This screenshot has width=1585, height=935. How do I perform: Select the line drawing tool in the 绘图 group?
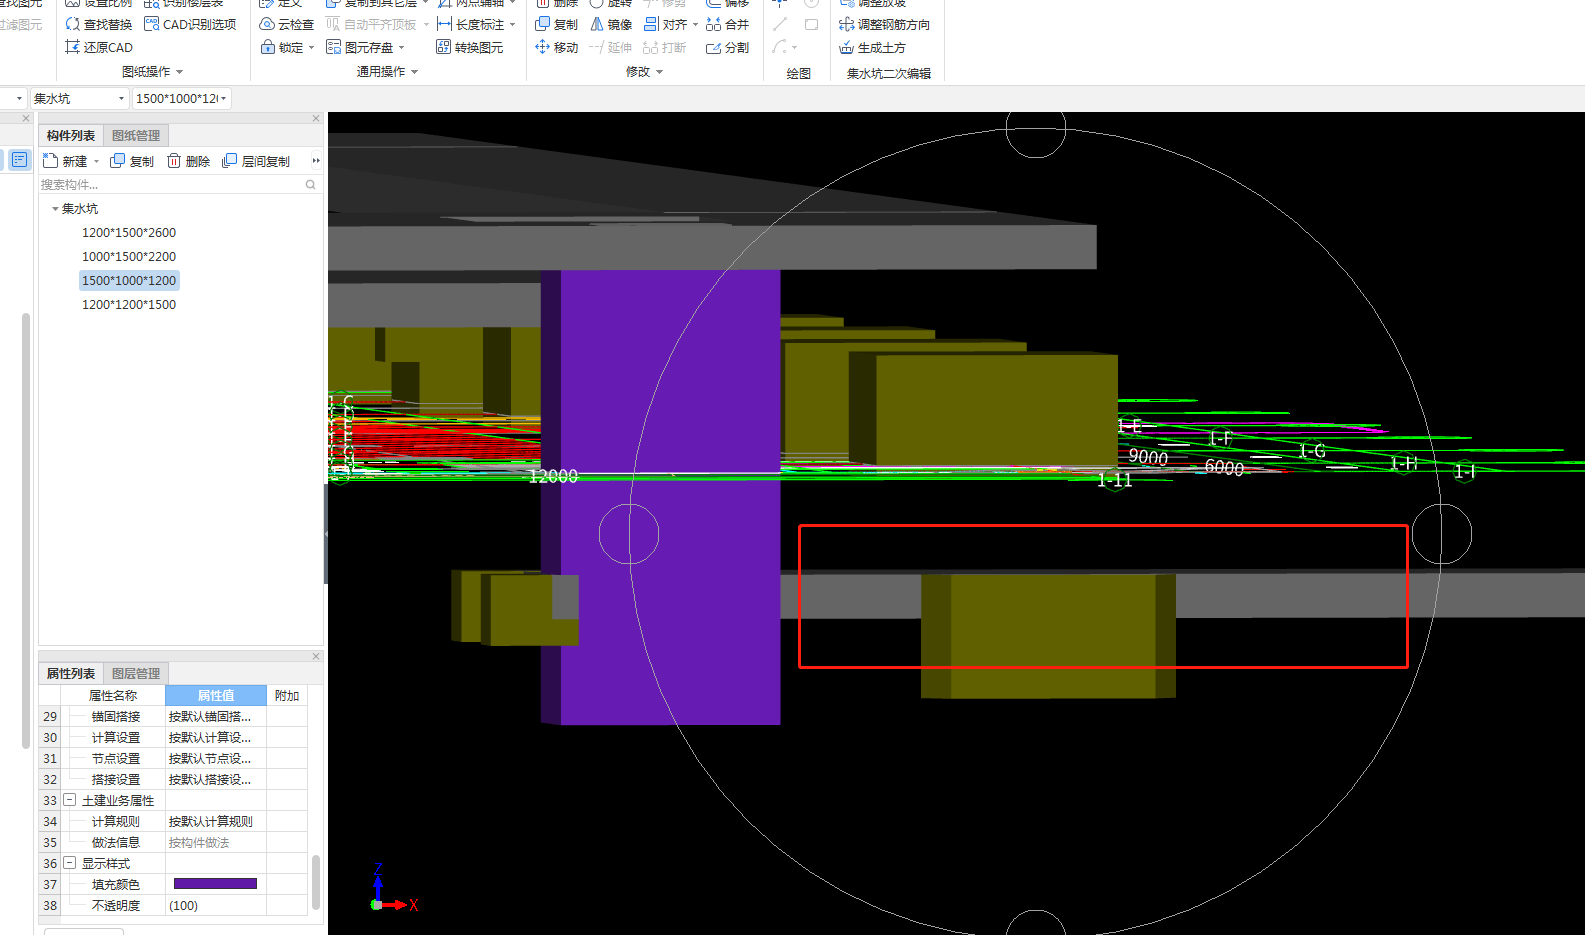coord(780,24)
